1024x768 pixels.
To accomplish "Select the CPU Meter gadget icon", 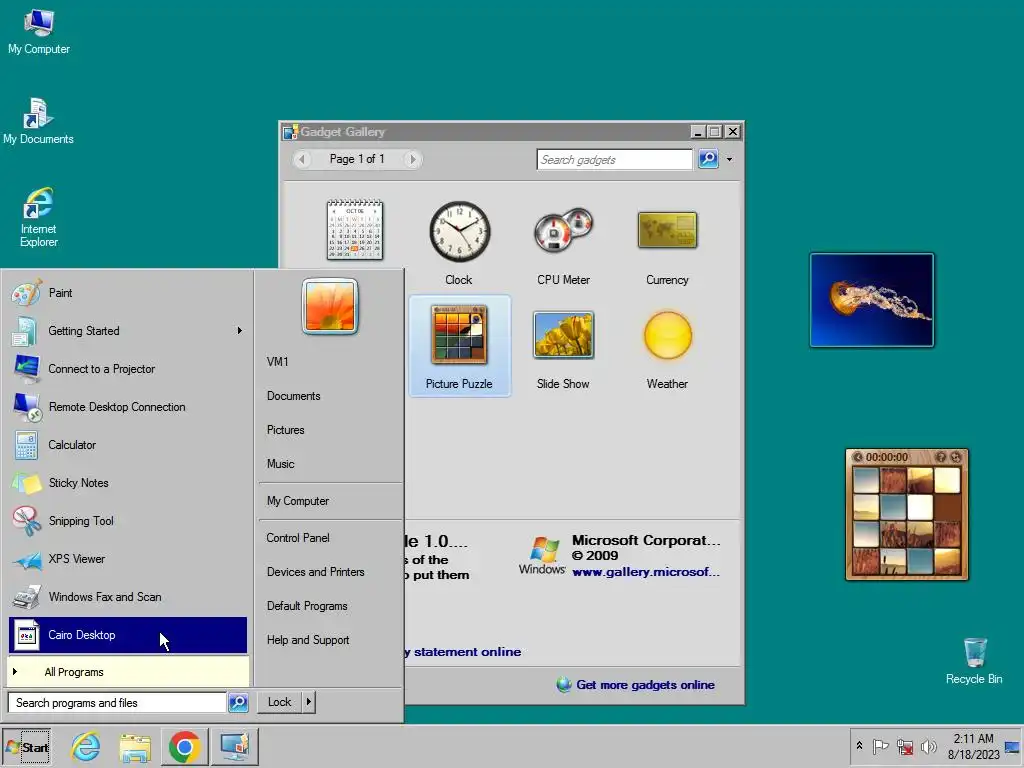I will [563, 231].
